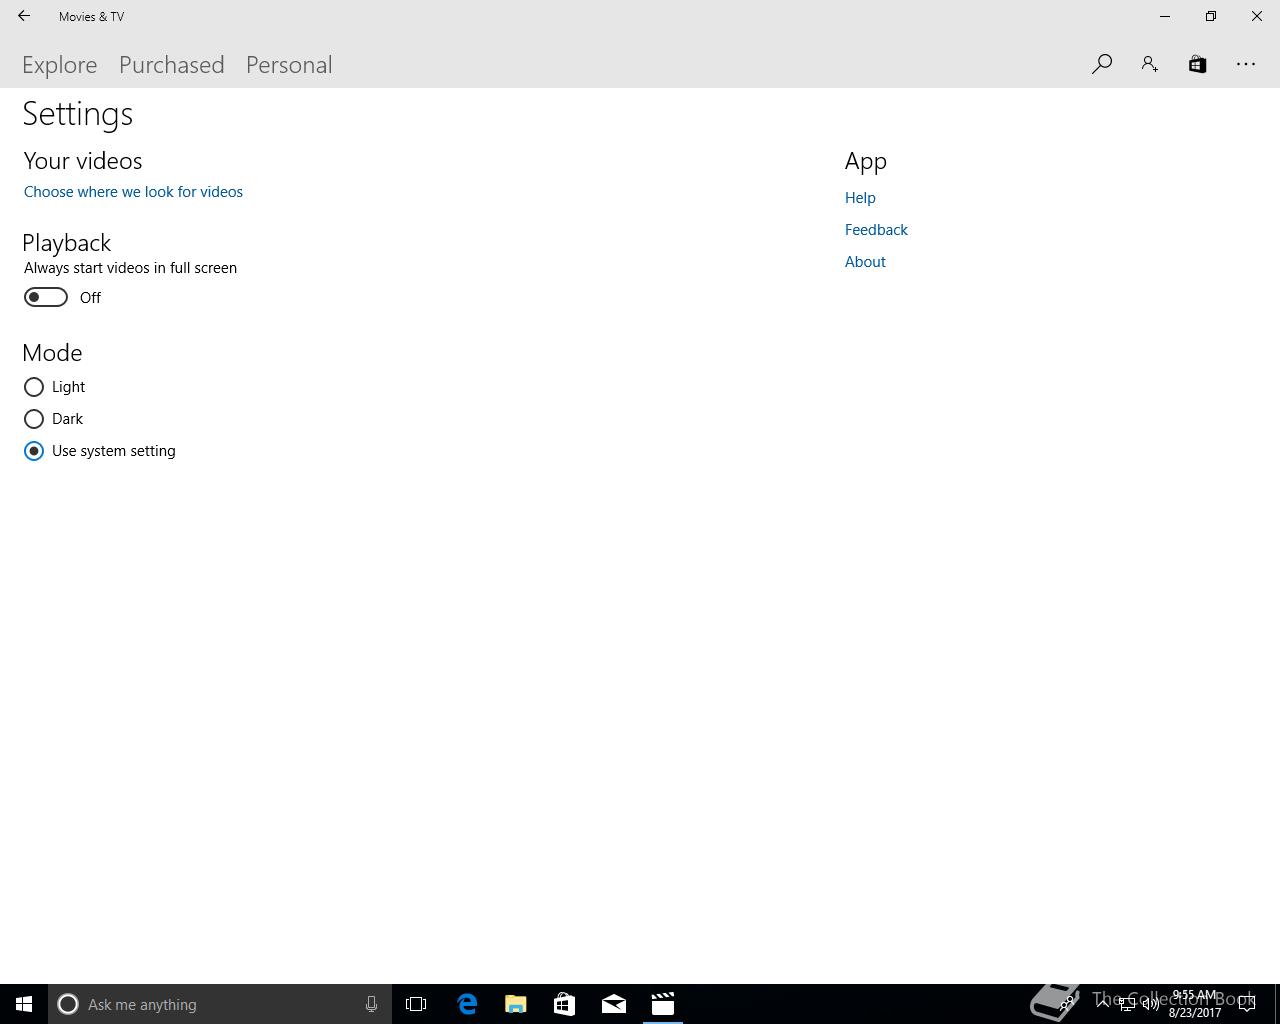The image size is (1280, 1024).
Task: Open the Feedback link
Action: (876, 230)
